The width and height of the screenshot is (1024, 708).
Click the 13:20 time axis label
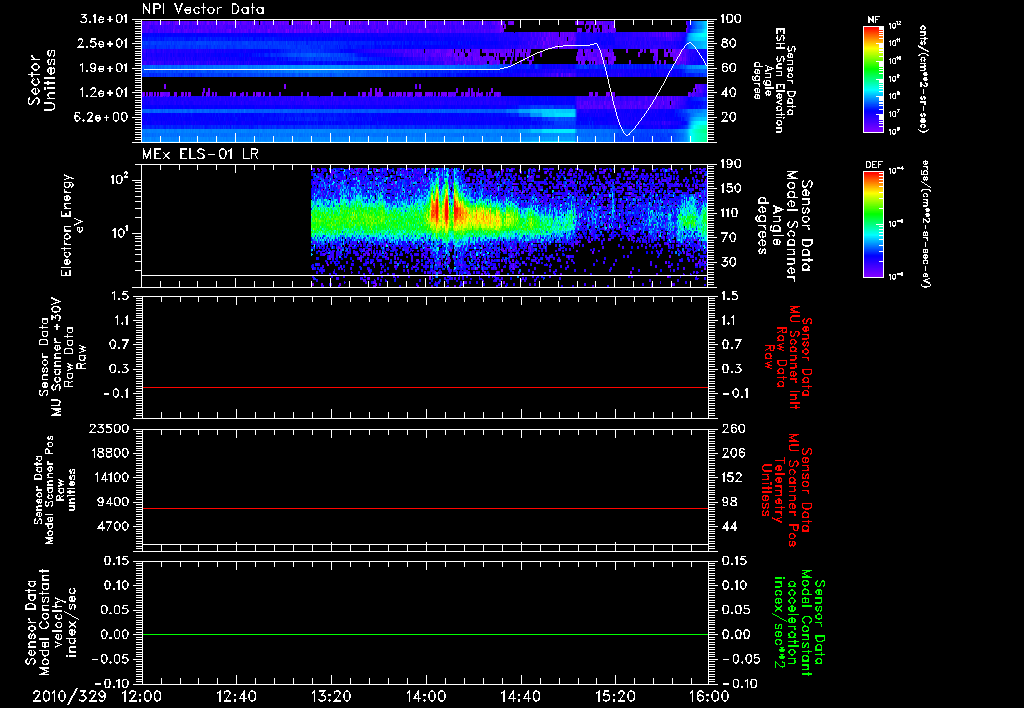click(331, 696)
